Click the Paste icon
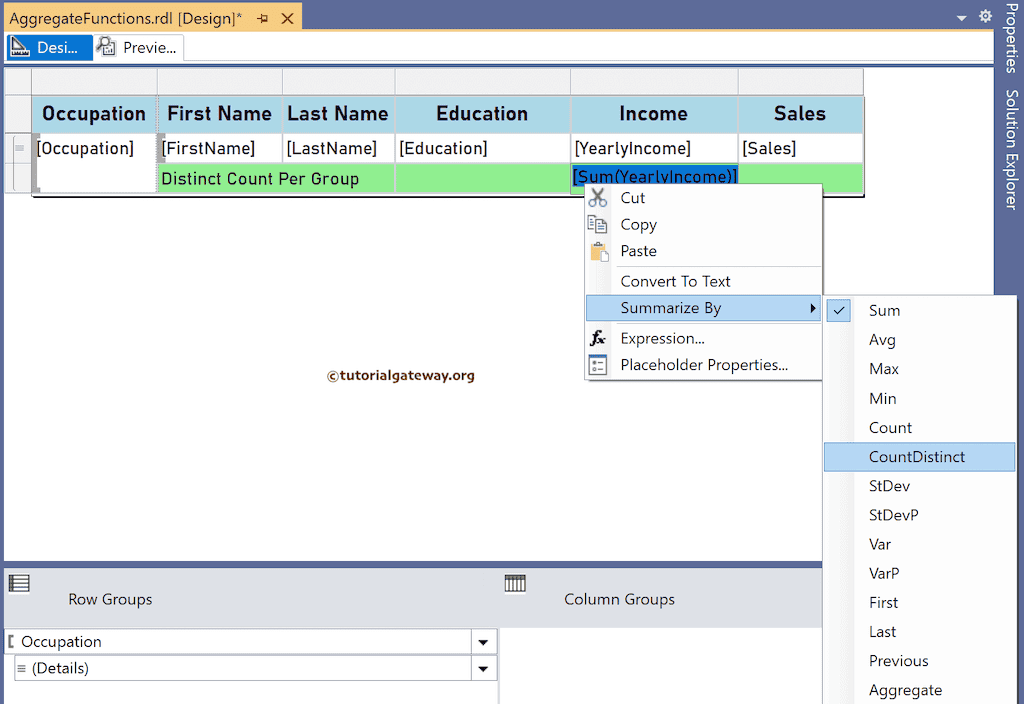Viewport: 1024px width, 704px height. point(598,251)
